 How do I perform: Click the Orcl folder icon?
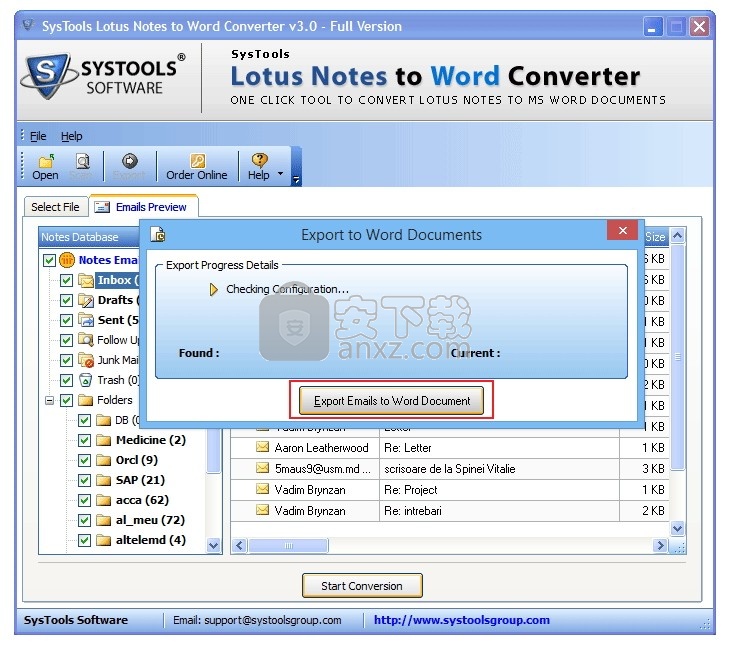click(x=103, y=460)
